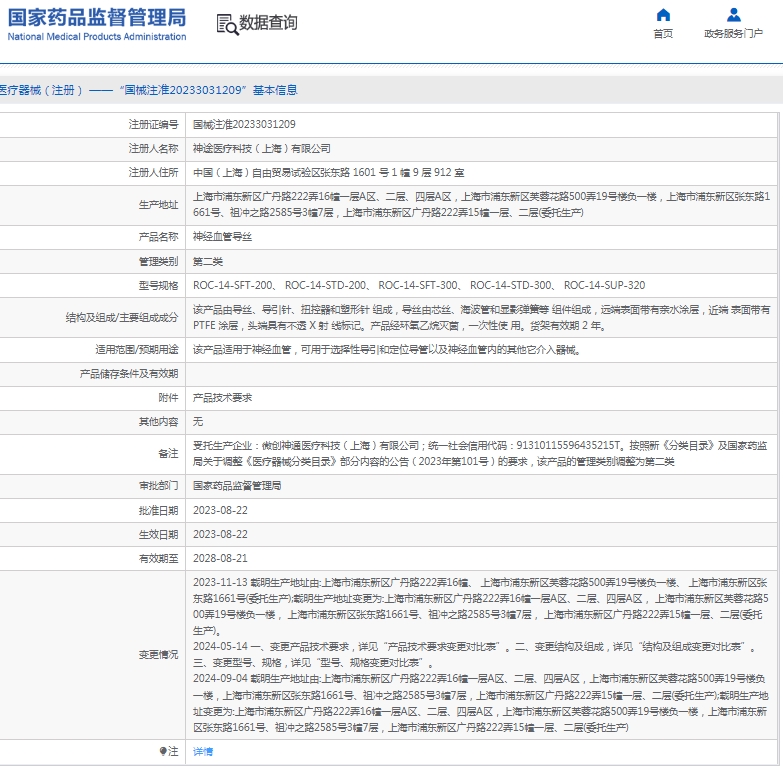Click the 审批部门 row label

(158, 485)
